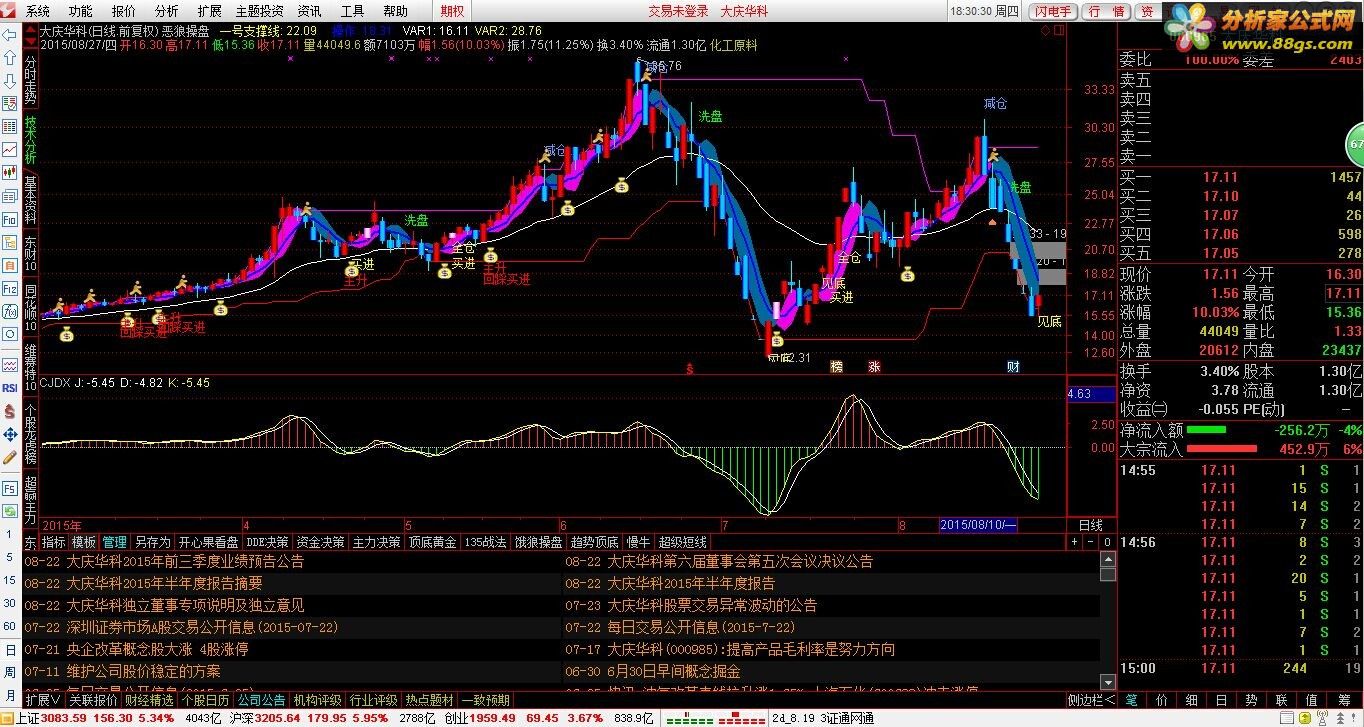Open 央企改革概念股大涨 4股涨停 news link

coord(157,649)
